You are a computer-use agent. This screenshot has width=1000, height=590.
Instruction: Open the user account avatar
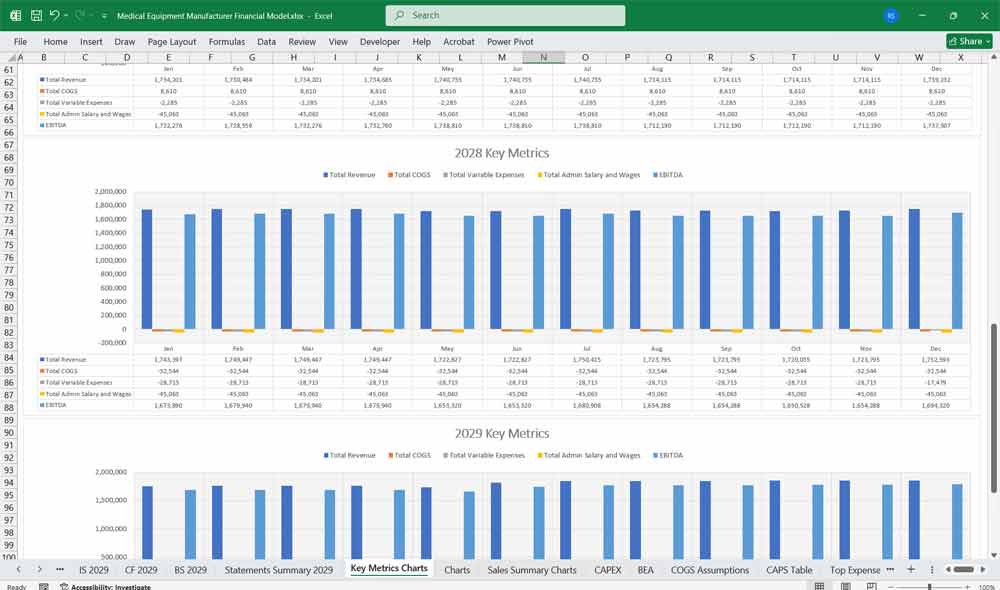point(891,16)
